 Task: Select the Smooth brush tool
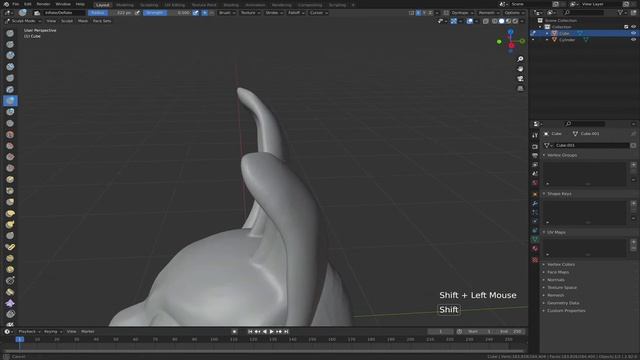[x=10, y=134]
